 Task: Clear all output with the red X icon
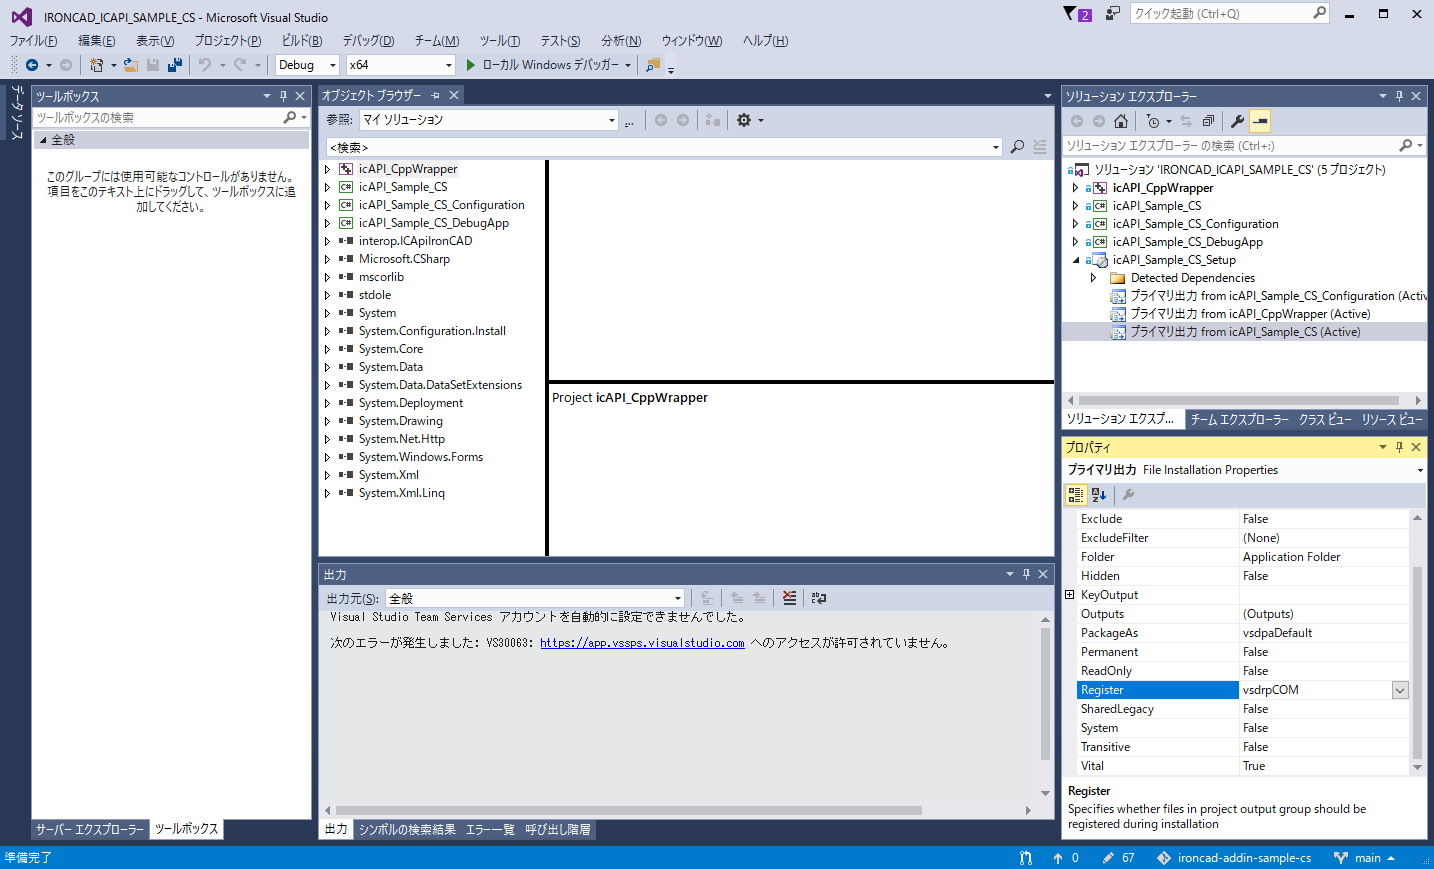789,598
